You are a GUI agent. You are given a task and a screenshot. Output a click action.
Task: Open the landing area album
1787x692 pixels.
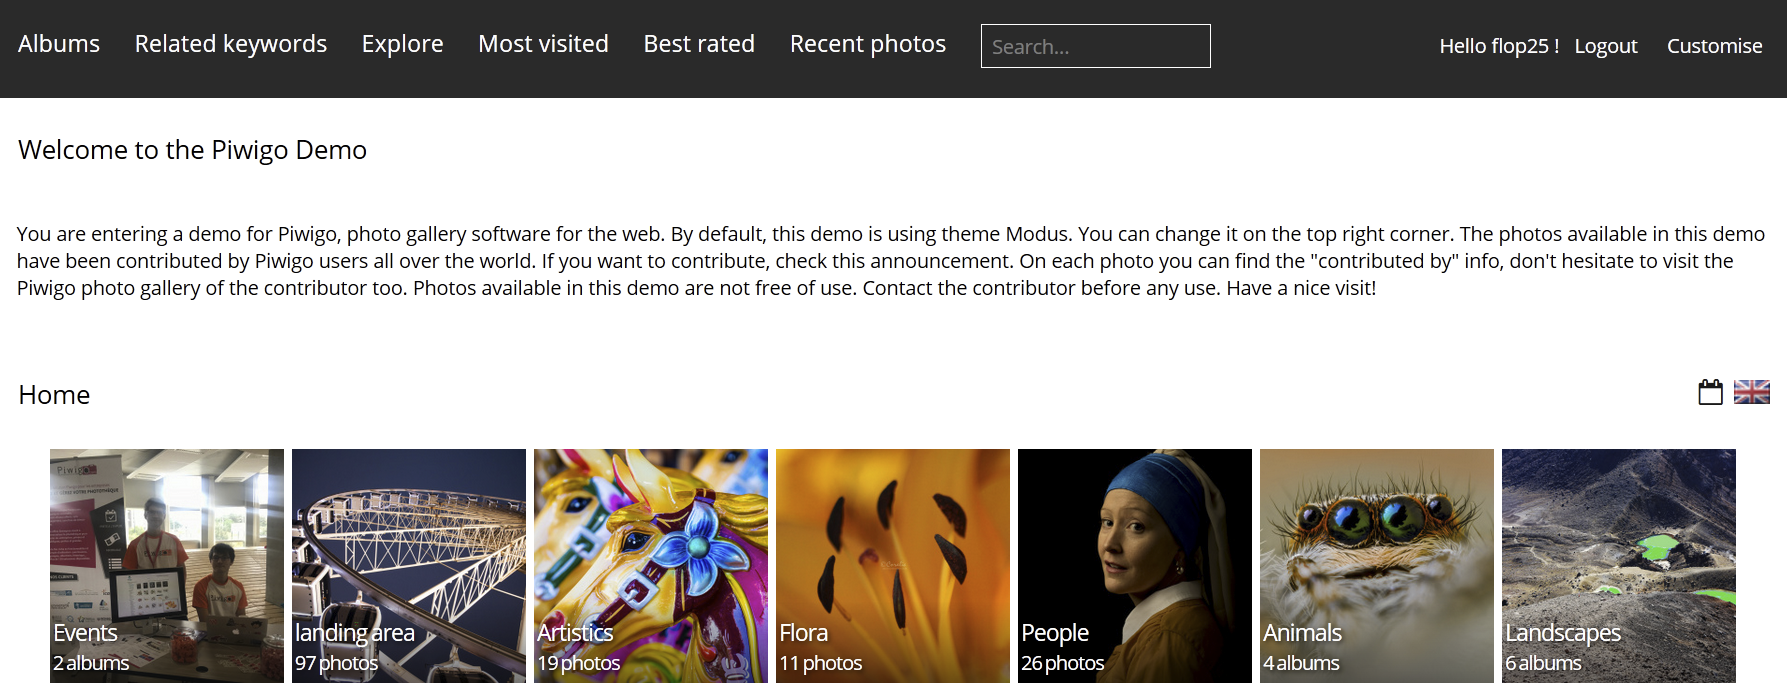(408, 565)
